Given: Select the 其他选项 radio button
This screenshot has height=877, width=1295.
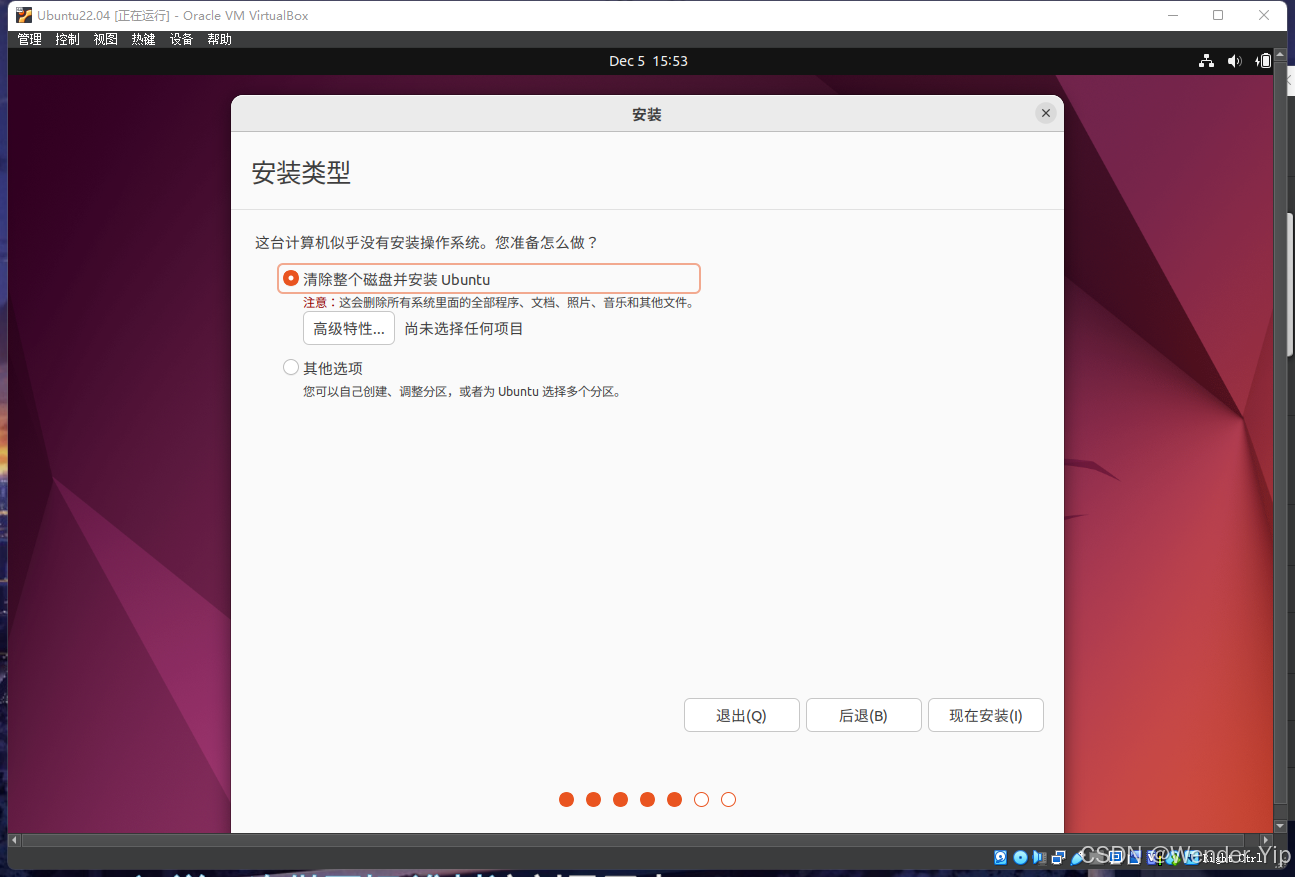Looking at the screenshot, I should 291,368.
